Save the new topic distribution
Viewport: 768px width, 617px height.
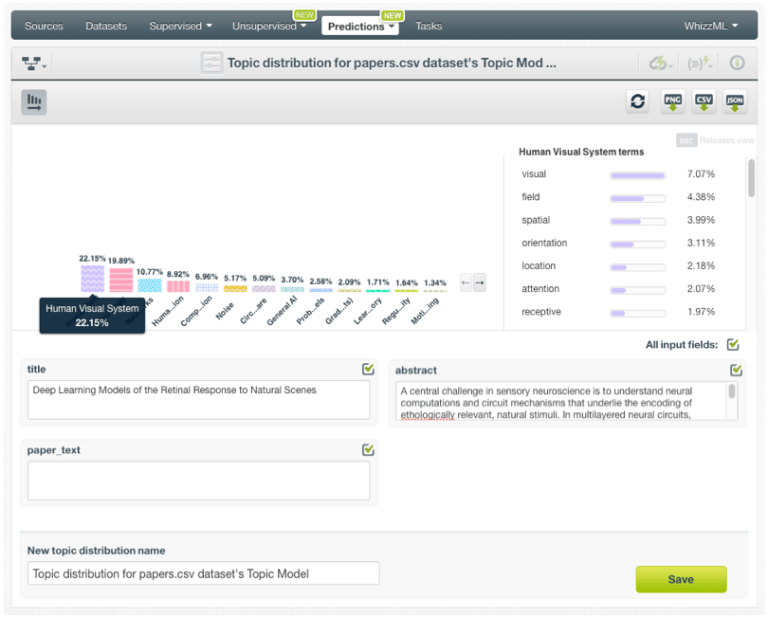pyautogui.click(x=681, y=579)
